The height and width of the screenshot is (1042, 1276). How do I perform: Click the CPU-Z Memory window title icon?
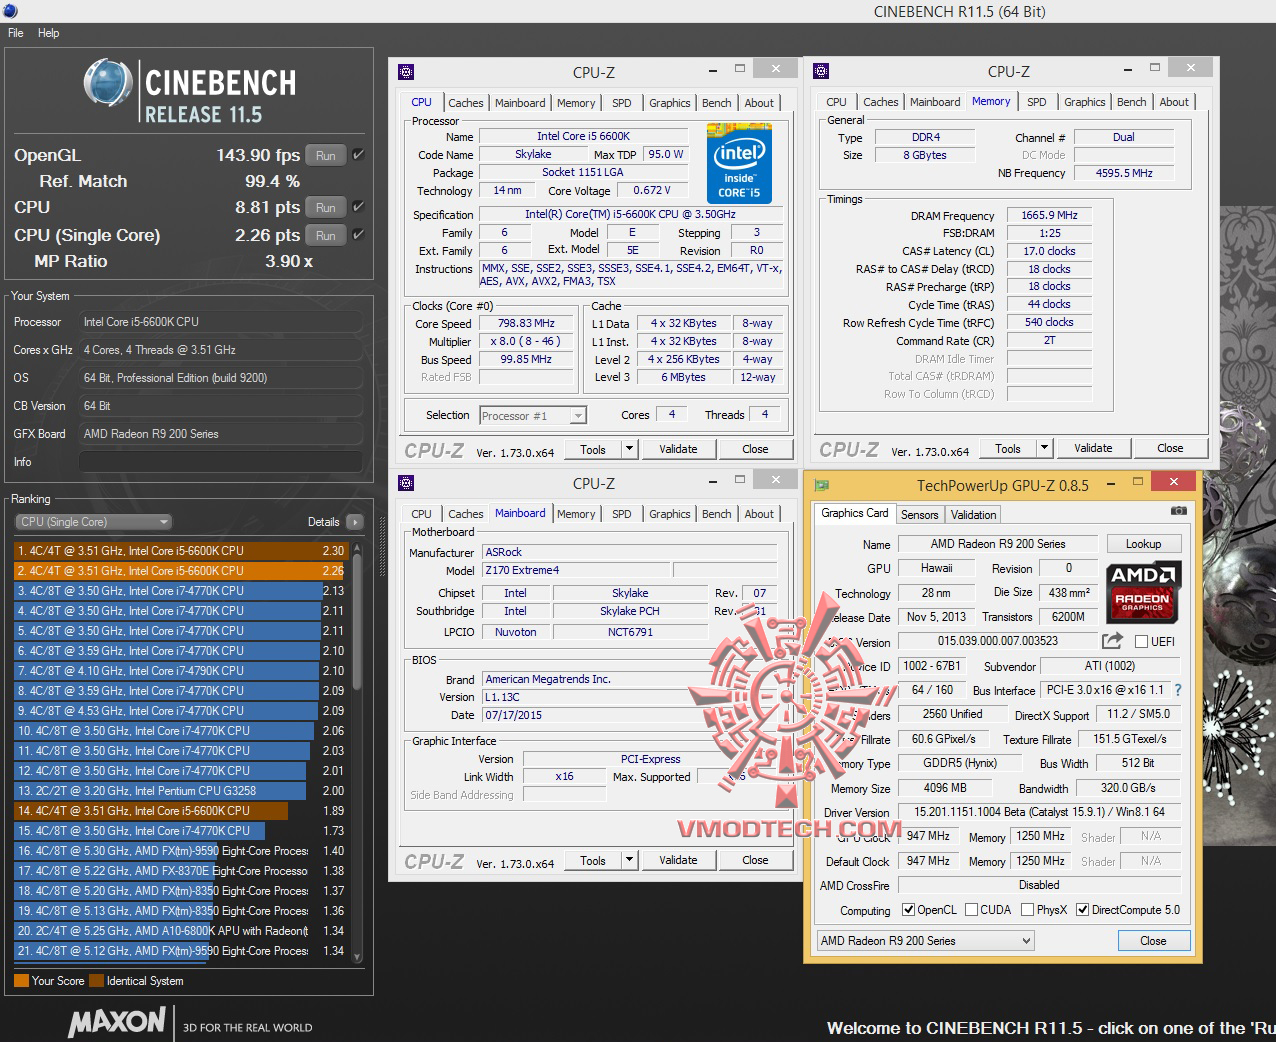tap(821, 71)
